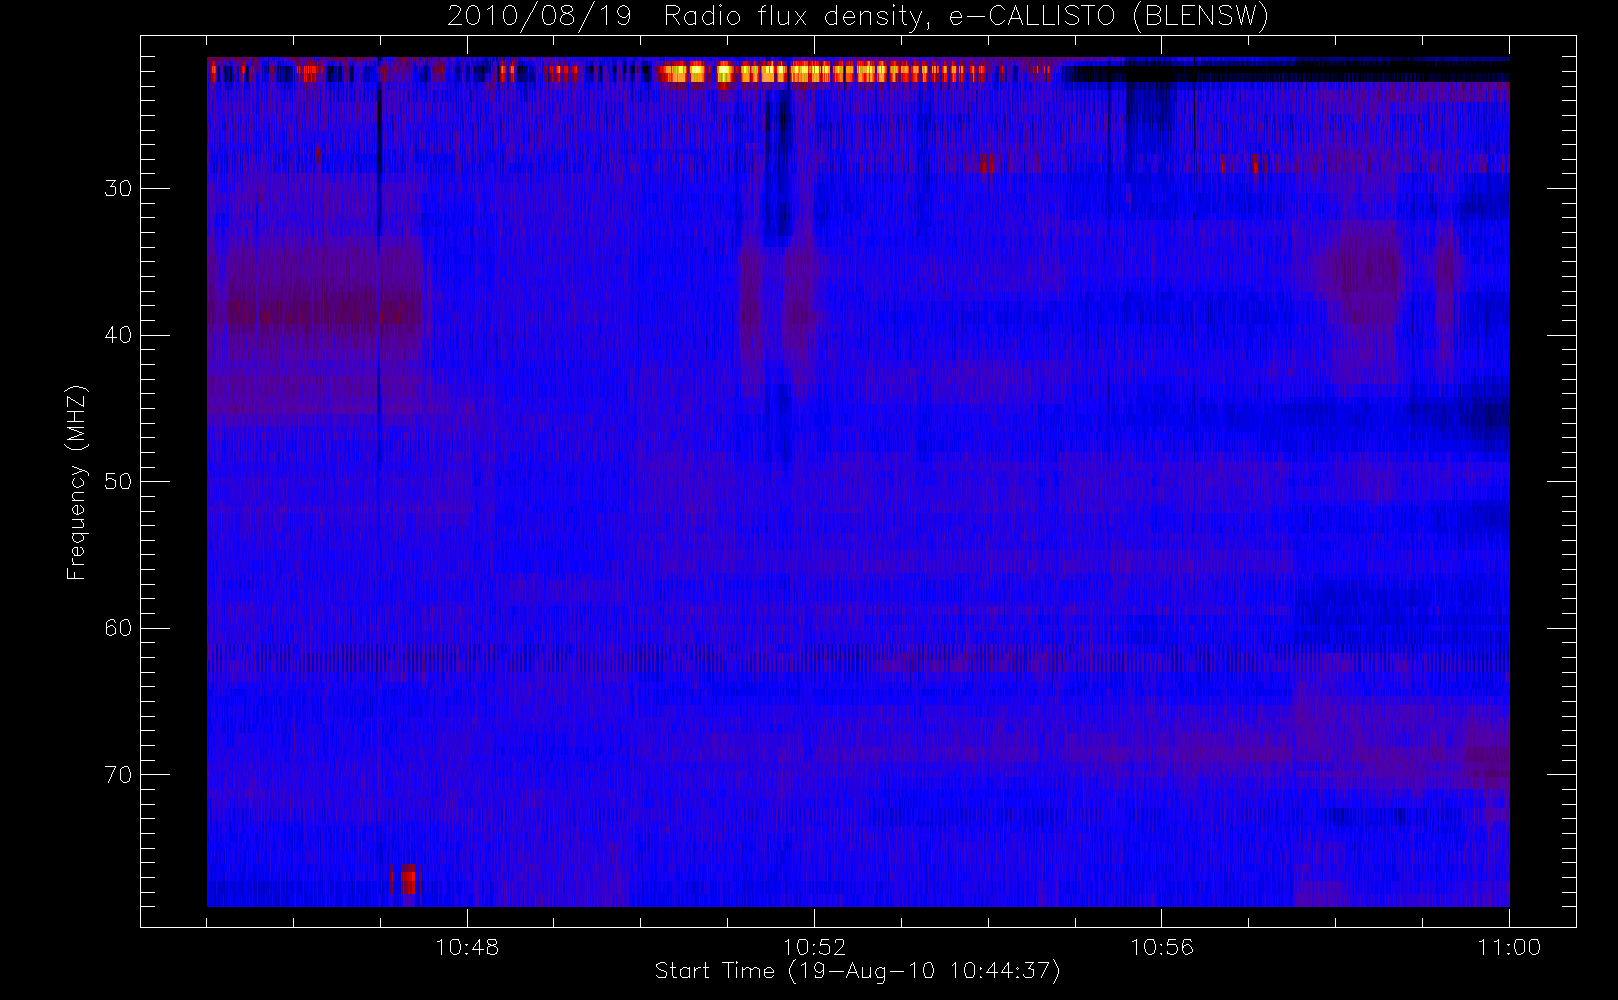
Task: Click the 11:00 time tick label
Action: 1508,947
